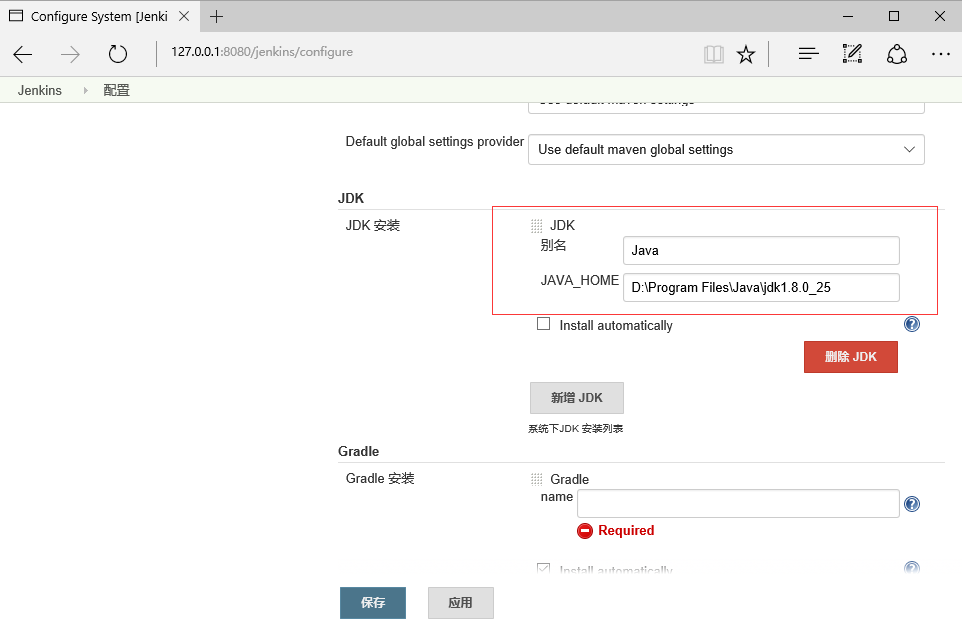Viewport: 962px width, 631px height.
Task: Expand the Jenkins breadcrumb arrow
Action: (x=85, y=90)
